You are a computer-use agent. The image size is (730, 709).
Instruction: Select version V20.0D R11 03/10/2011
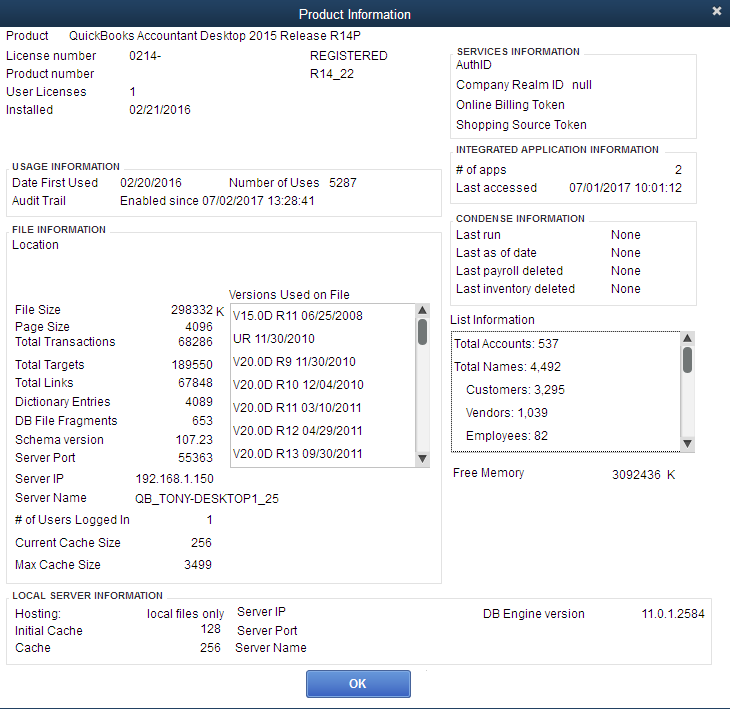coord(297,408)
